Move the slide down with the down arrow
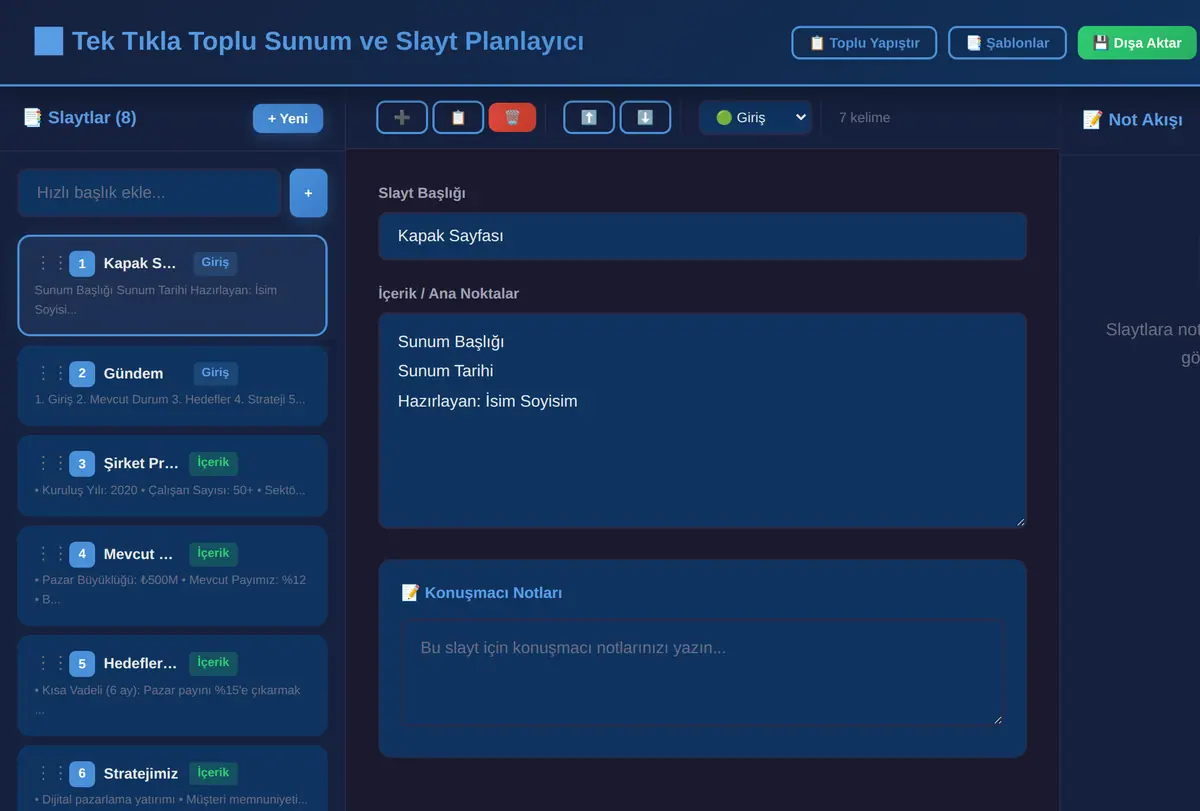Screen dimensions: 1200x811 click(x=645, y=117)
